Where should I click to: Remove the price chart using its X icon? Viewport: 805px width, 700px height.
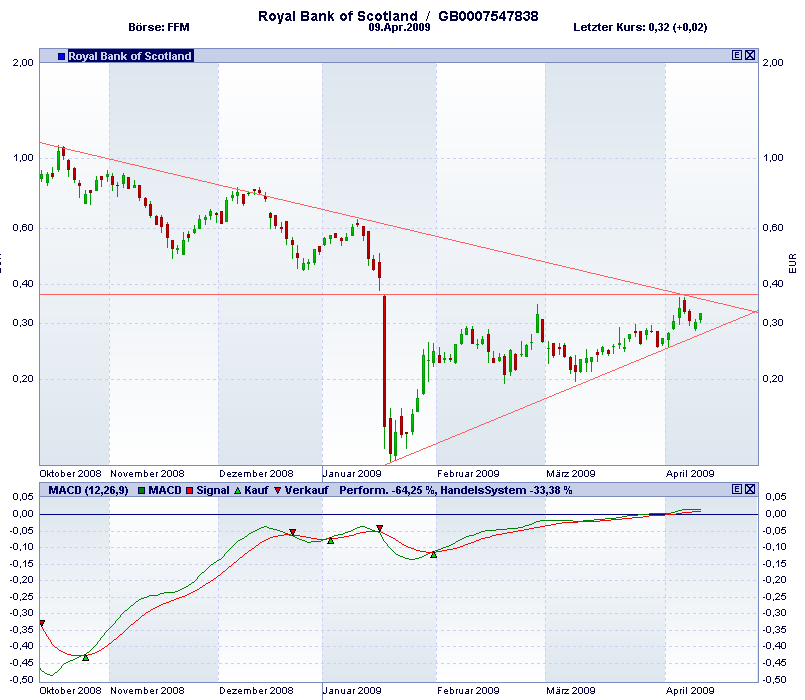[x=748, y=55]
